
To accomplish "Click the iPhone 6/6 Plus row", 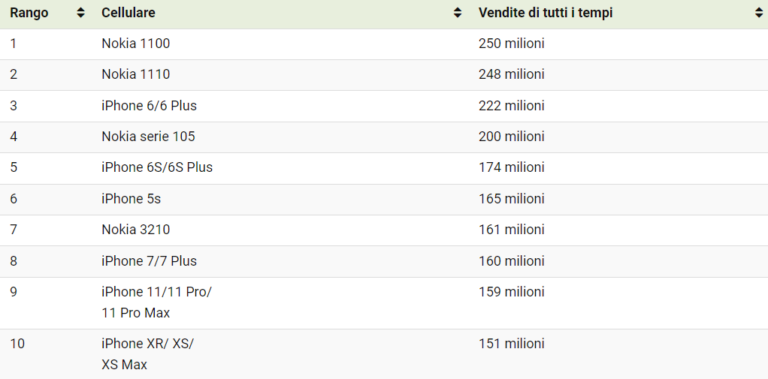I will pyautogui.click(x=384, y=106).
